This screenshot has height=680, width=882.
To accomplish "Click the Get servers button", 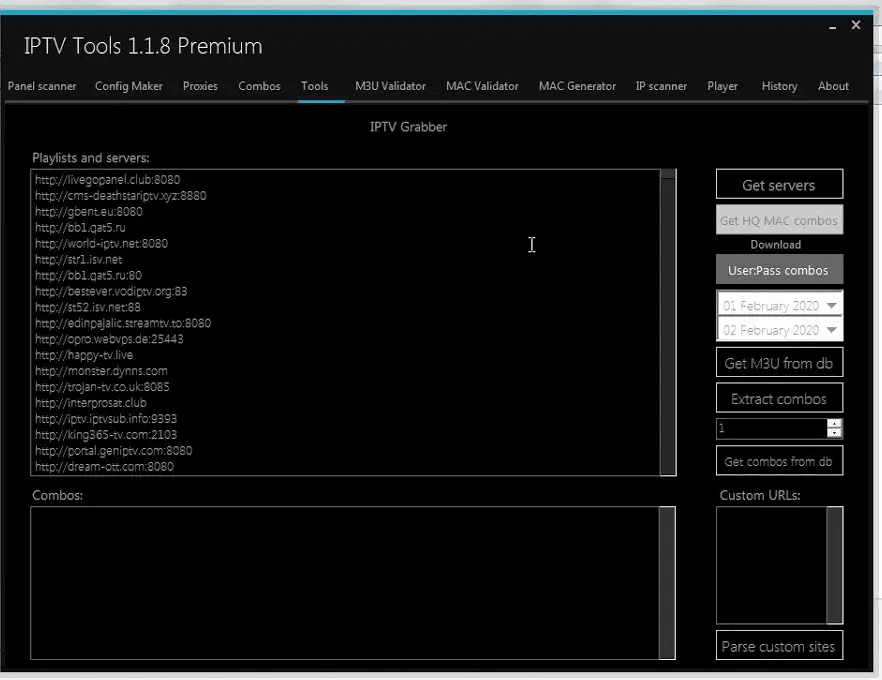I will pyautogui.click(x=779, y=184).
